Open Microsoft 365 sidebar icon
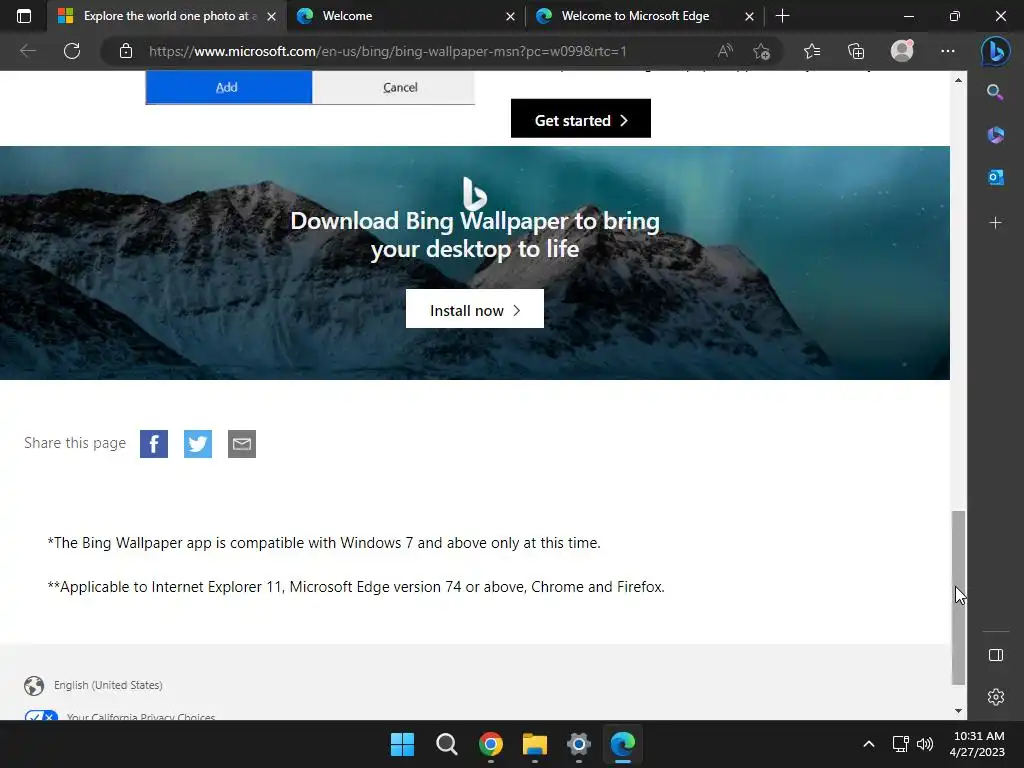1024x768 pixels. (995, 135)
